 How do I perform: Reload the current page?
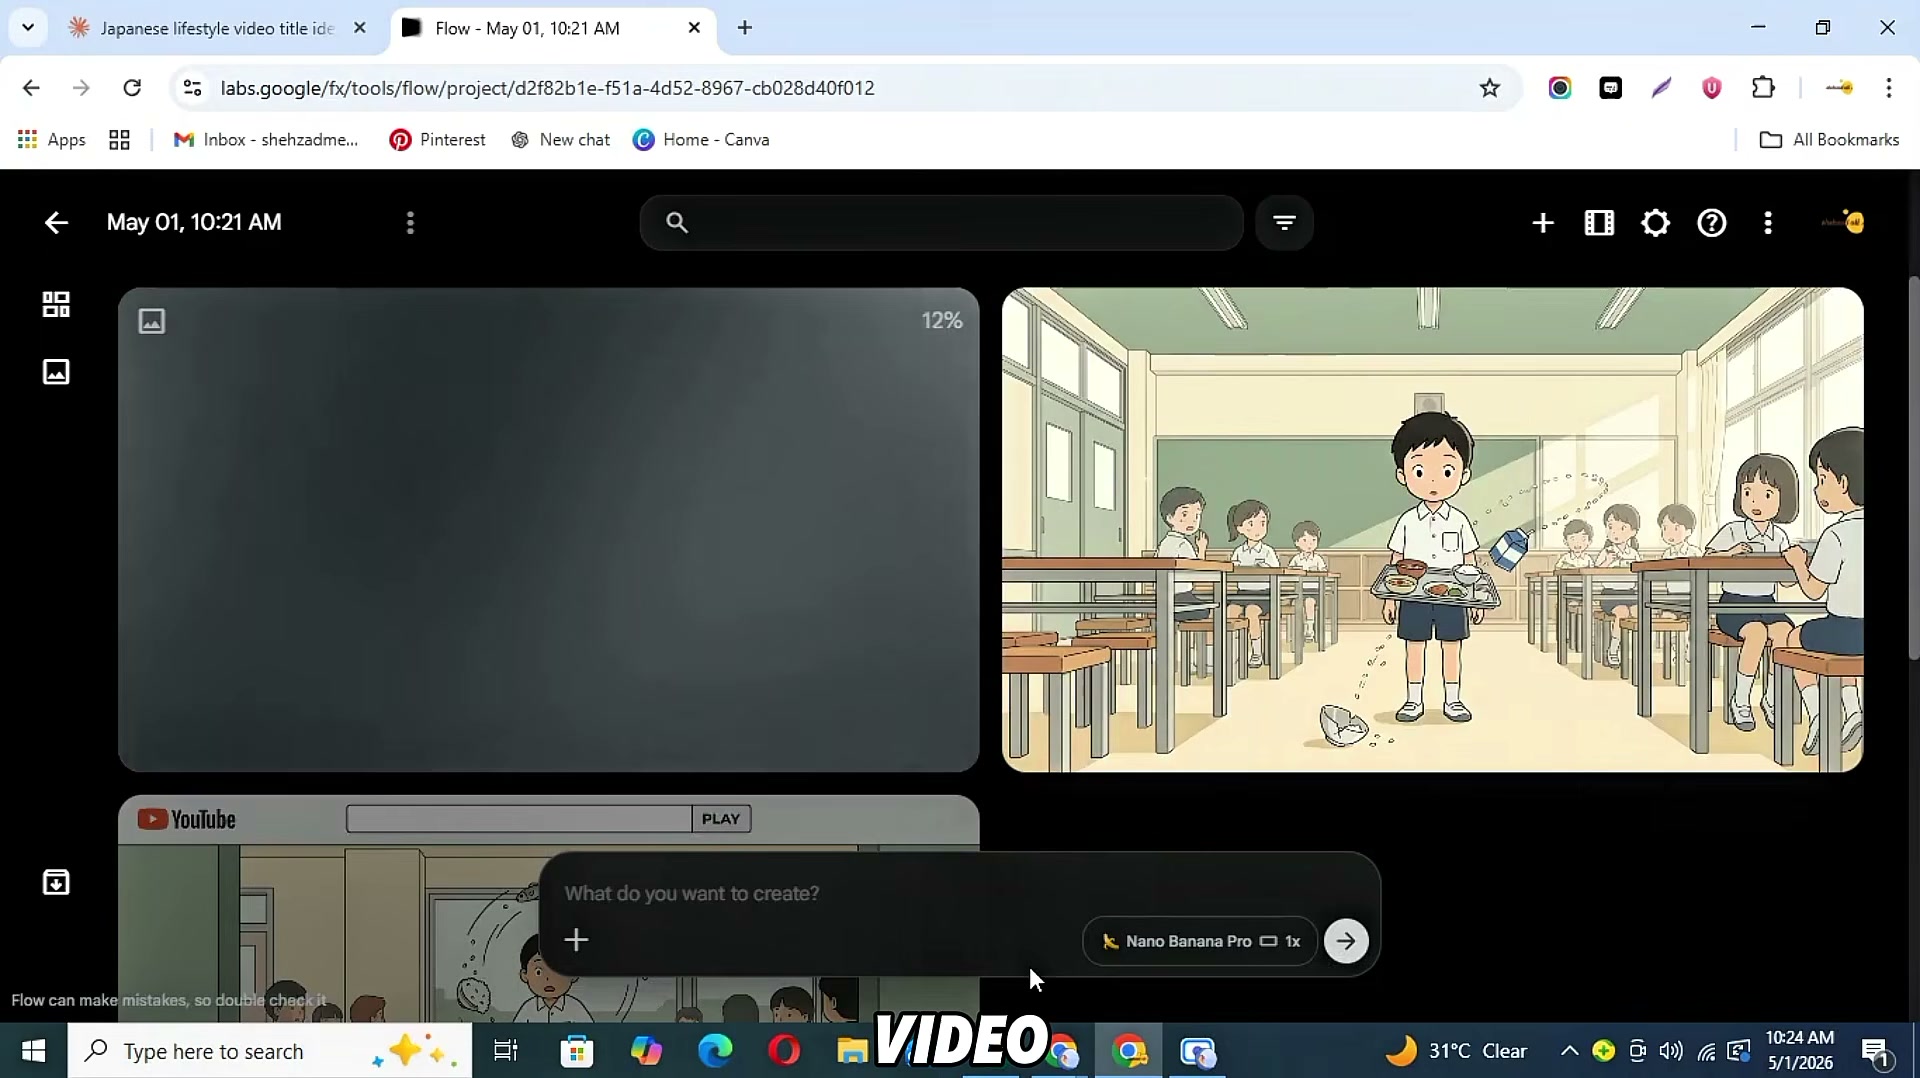[x=132, y=88]
